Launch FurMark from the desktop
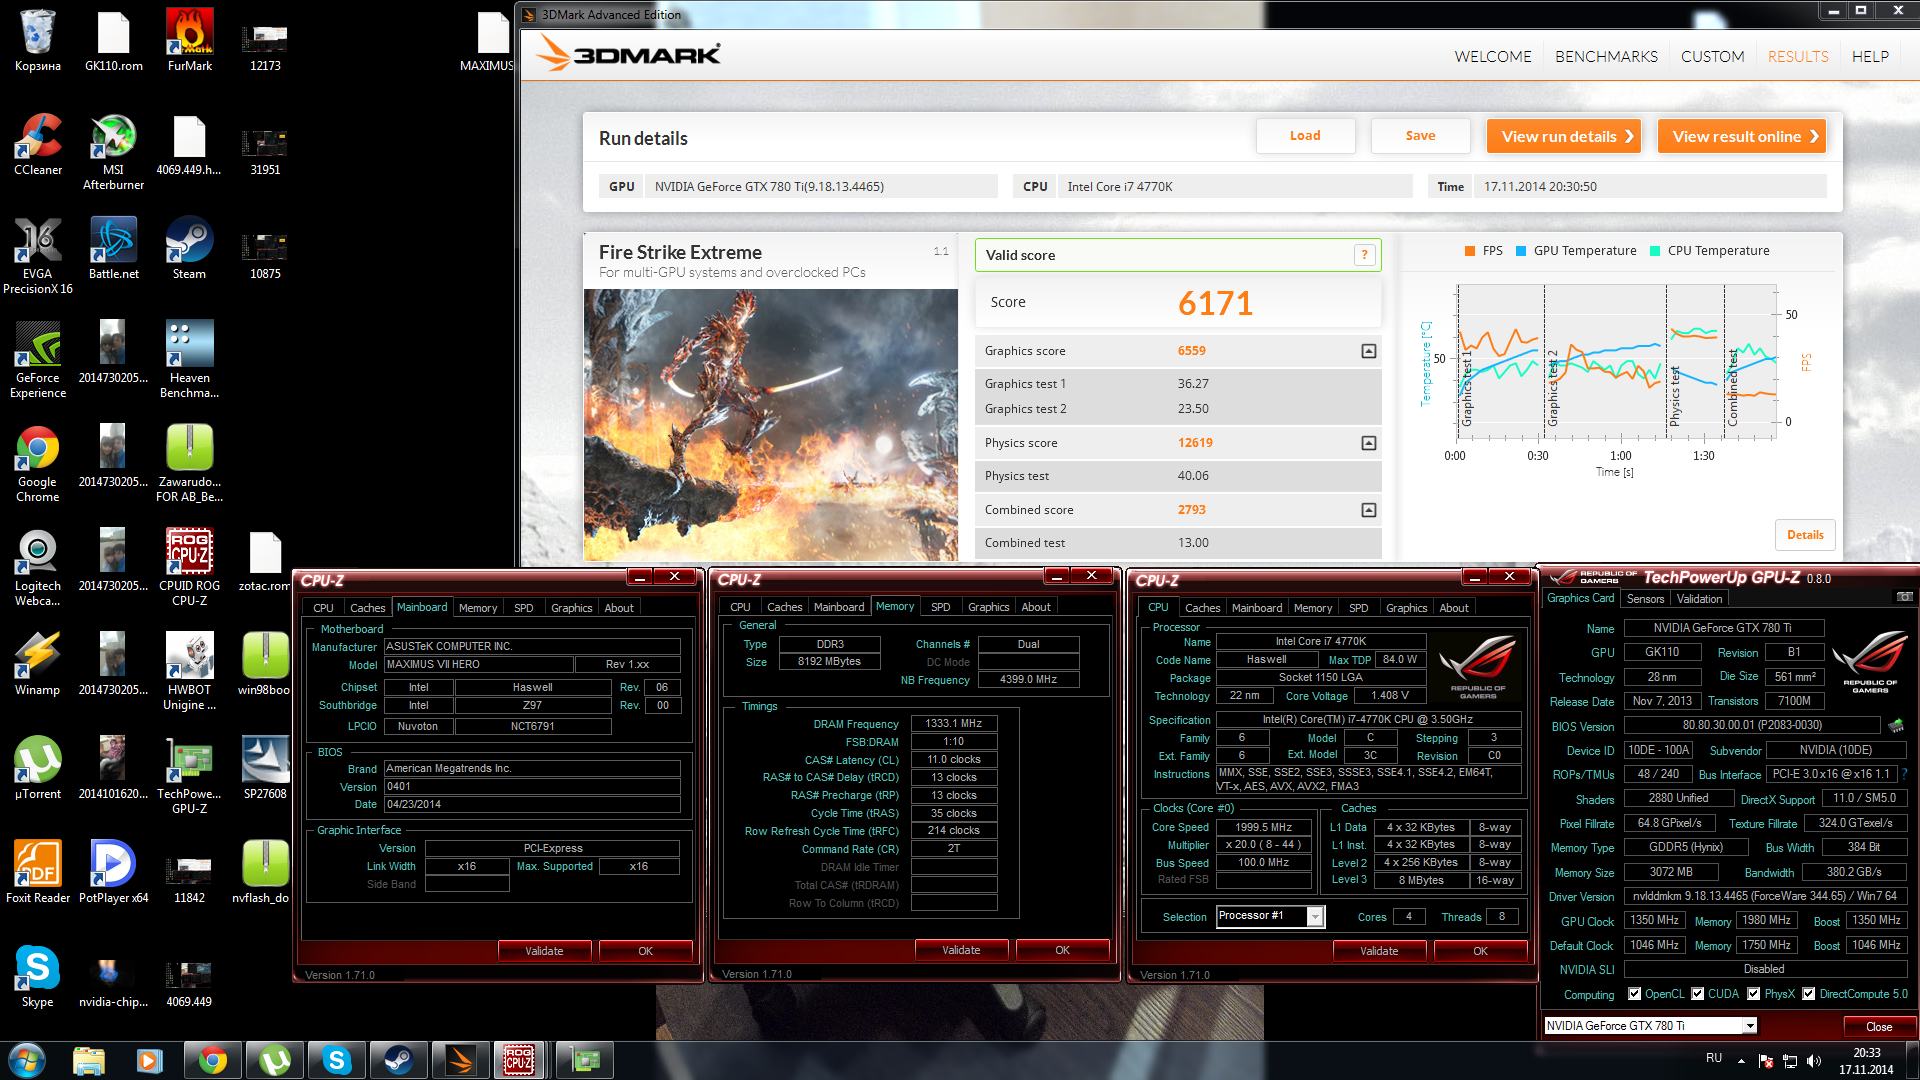Viewport: 1920px width, 1080px height. click(x=189, y=40)
